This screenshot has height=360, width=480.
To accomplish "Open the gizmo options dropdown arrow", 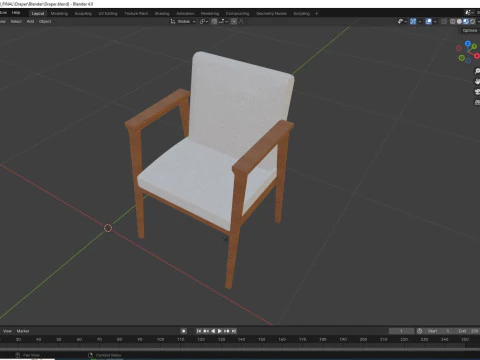I will [419, 21].
